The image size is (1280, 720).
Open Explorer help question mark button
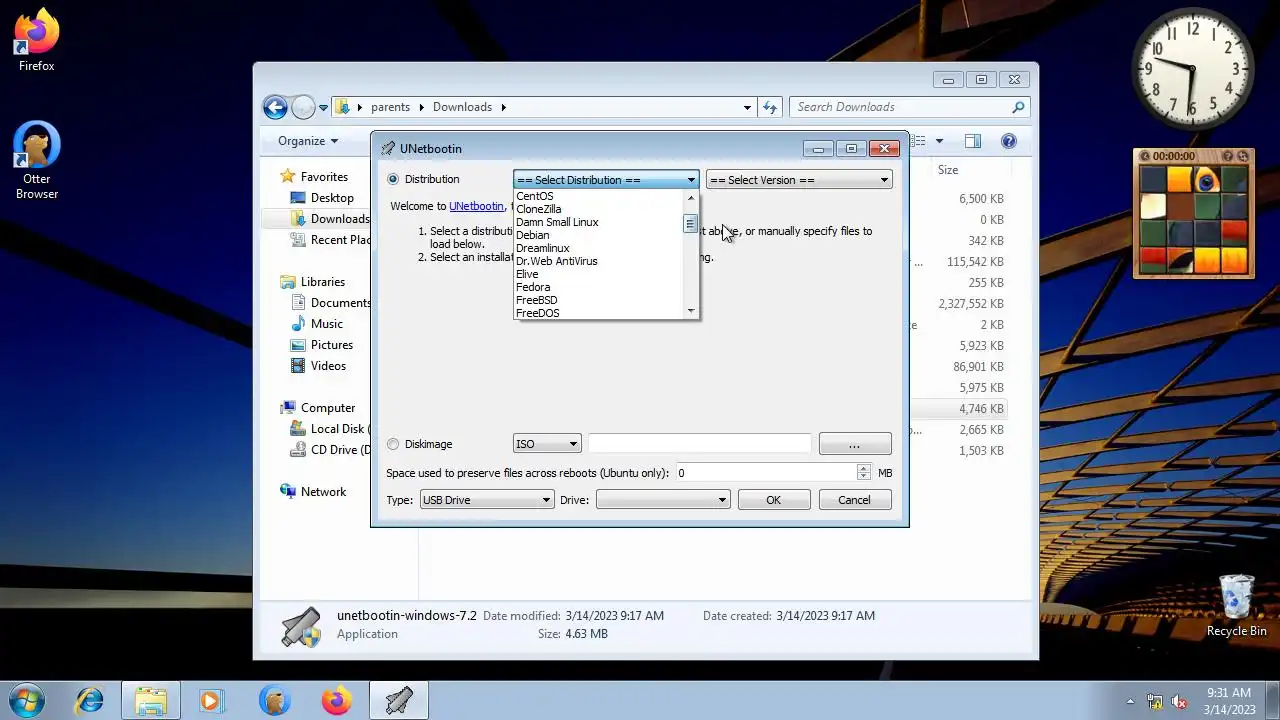pos(1009,141)
